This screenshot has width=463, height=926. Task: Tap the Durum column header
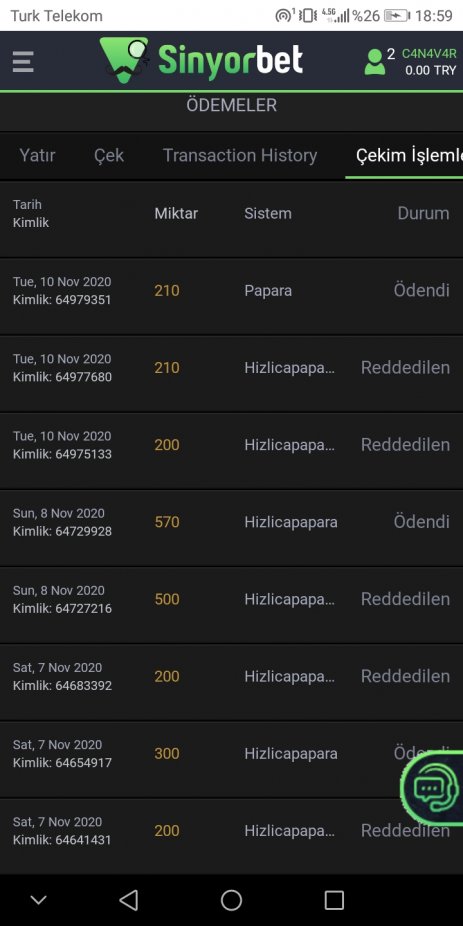tap(423, 213)
